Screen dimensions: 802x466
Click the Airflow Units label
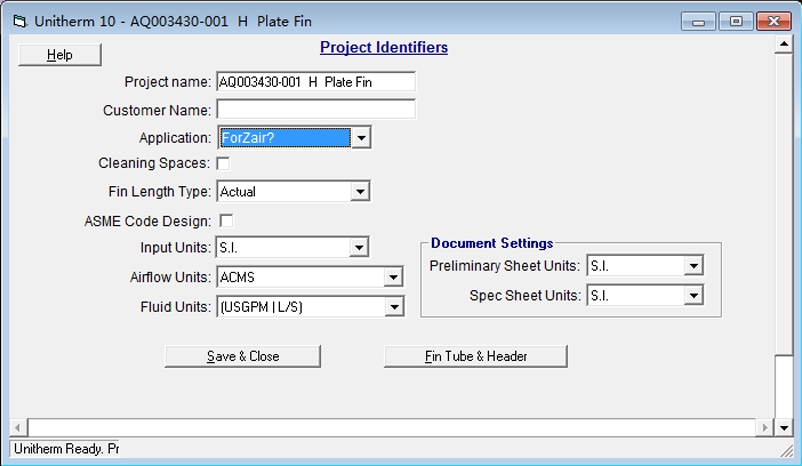pyautogui.click(x=170, y=277)
